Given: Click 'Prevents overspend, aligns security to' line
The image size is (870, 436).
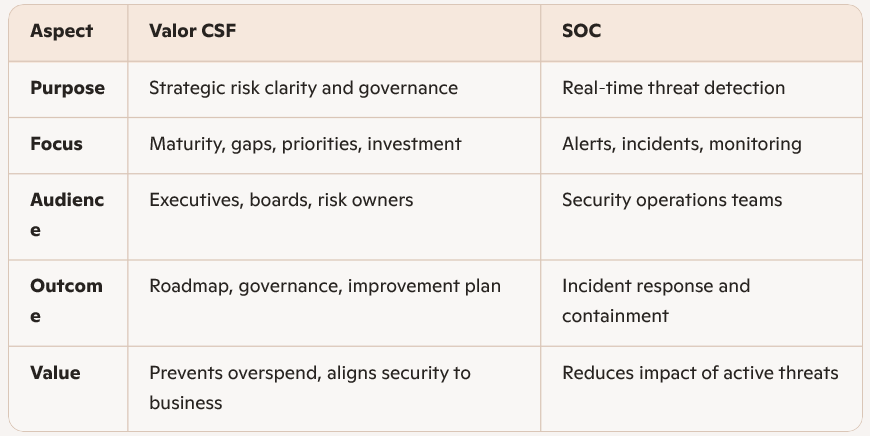Looking at the screenshot, I should [x=309, y=373].
